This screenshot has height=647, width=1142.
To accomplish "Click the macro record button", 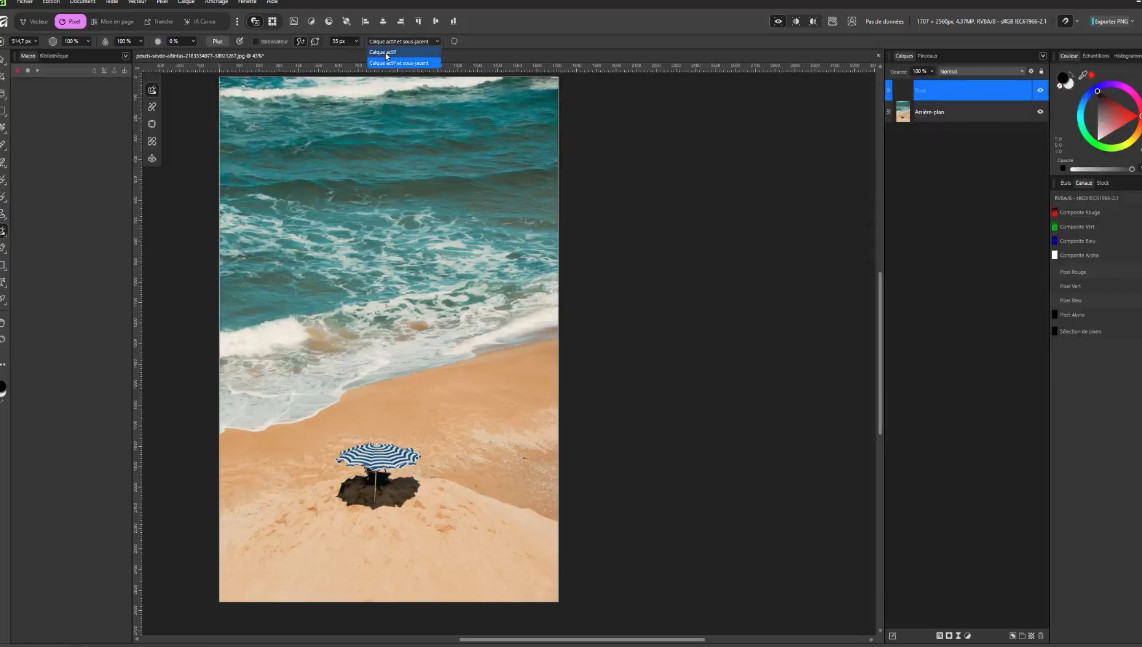I will point(17,71).
